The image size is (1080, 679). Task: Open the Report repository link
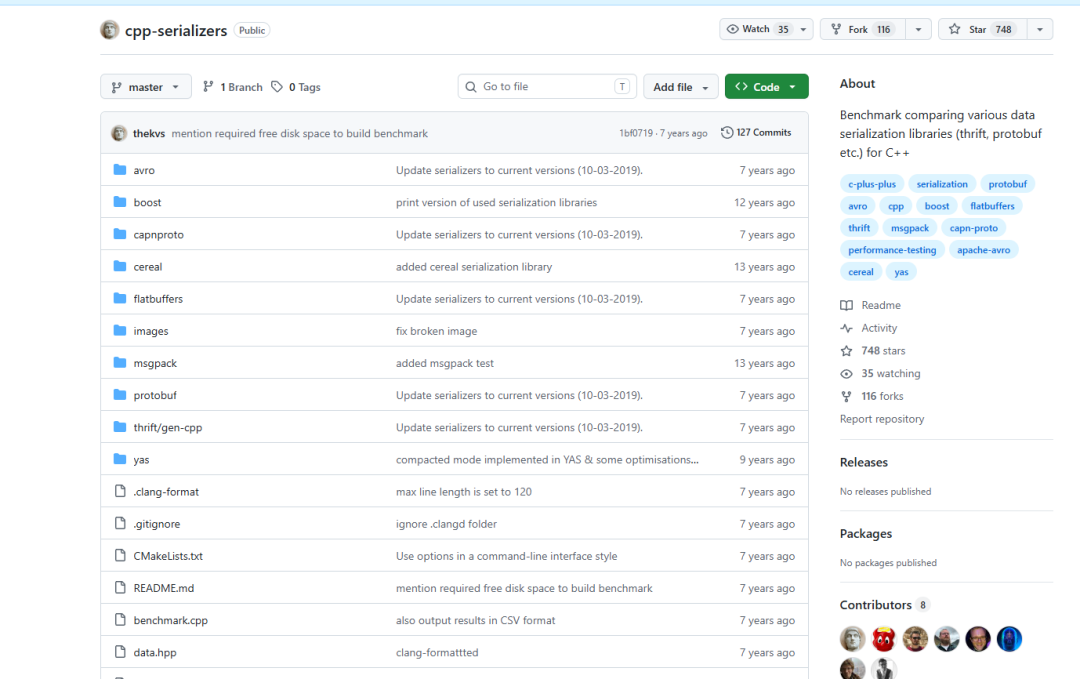(882, 419)
